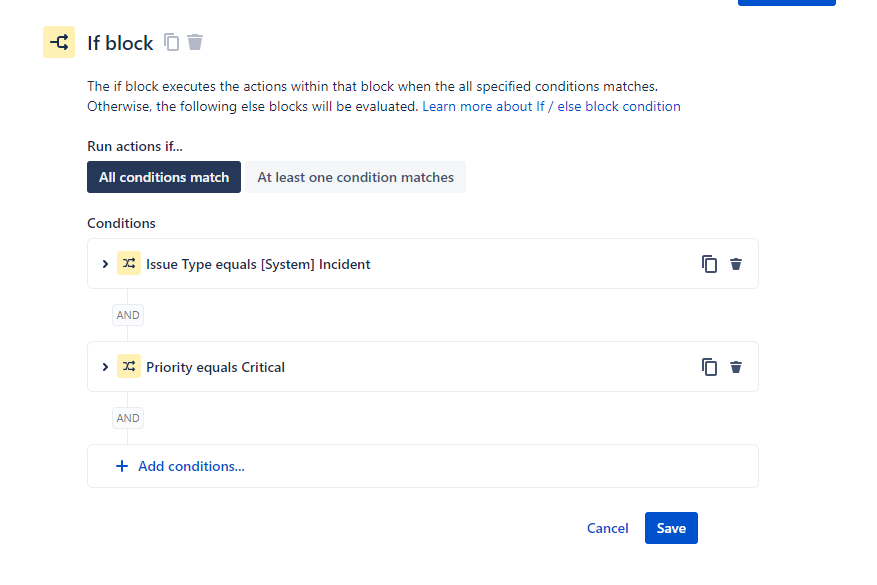Select All conditions match option
Viewport: 877px width, 585px height.
164,177
